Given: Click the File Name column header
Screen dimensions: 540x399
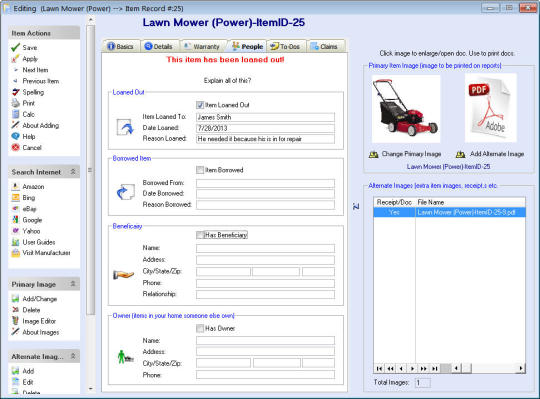Looking at the screenshot, I should coord(470,202).
